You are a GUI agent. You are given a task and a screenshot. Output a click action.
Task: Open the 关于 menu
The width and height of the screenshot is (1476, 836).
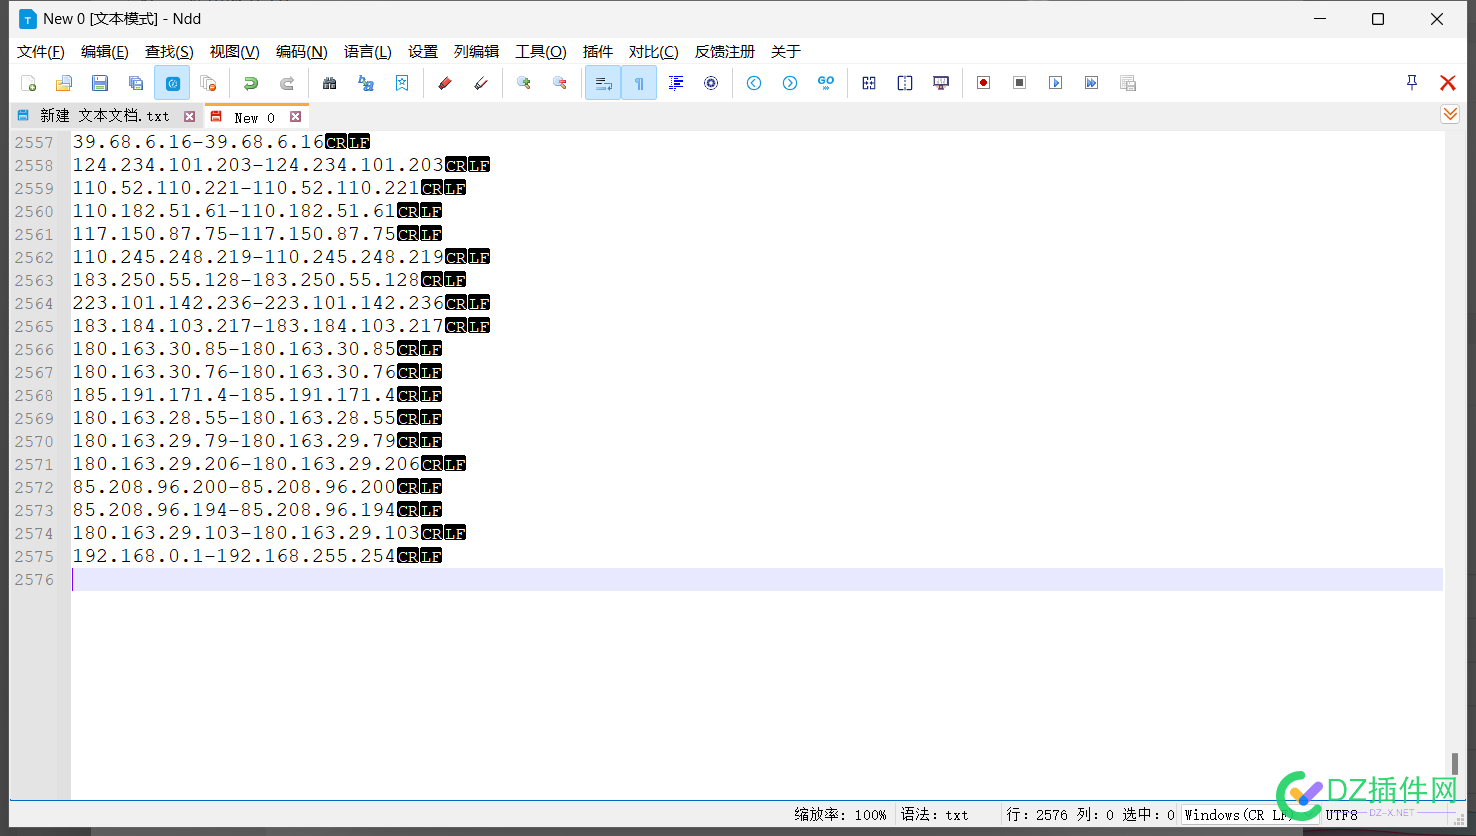pyautogui.click(x=786, y=52)
